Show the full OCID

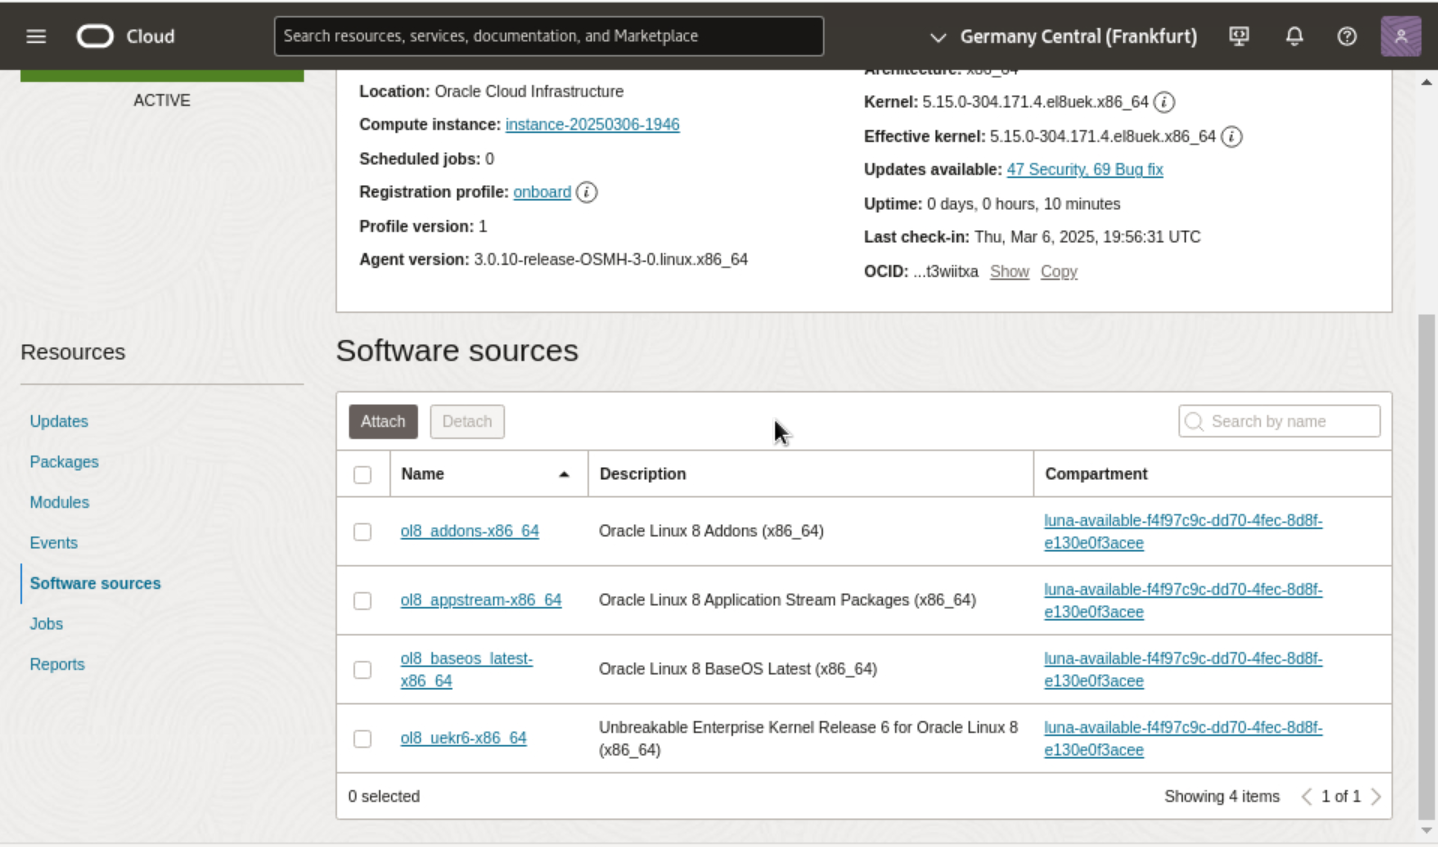[1009, 272]
